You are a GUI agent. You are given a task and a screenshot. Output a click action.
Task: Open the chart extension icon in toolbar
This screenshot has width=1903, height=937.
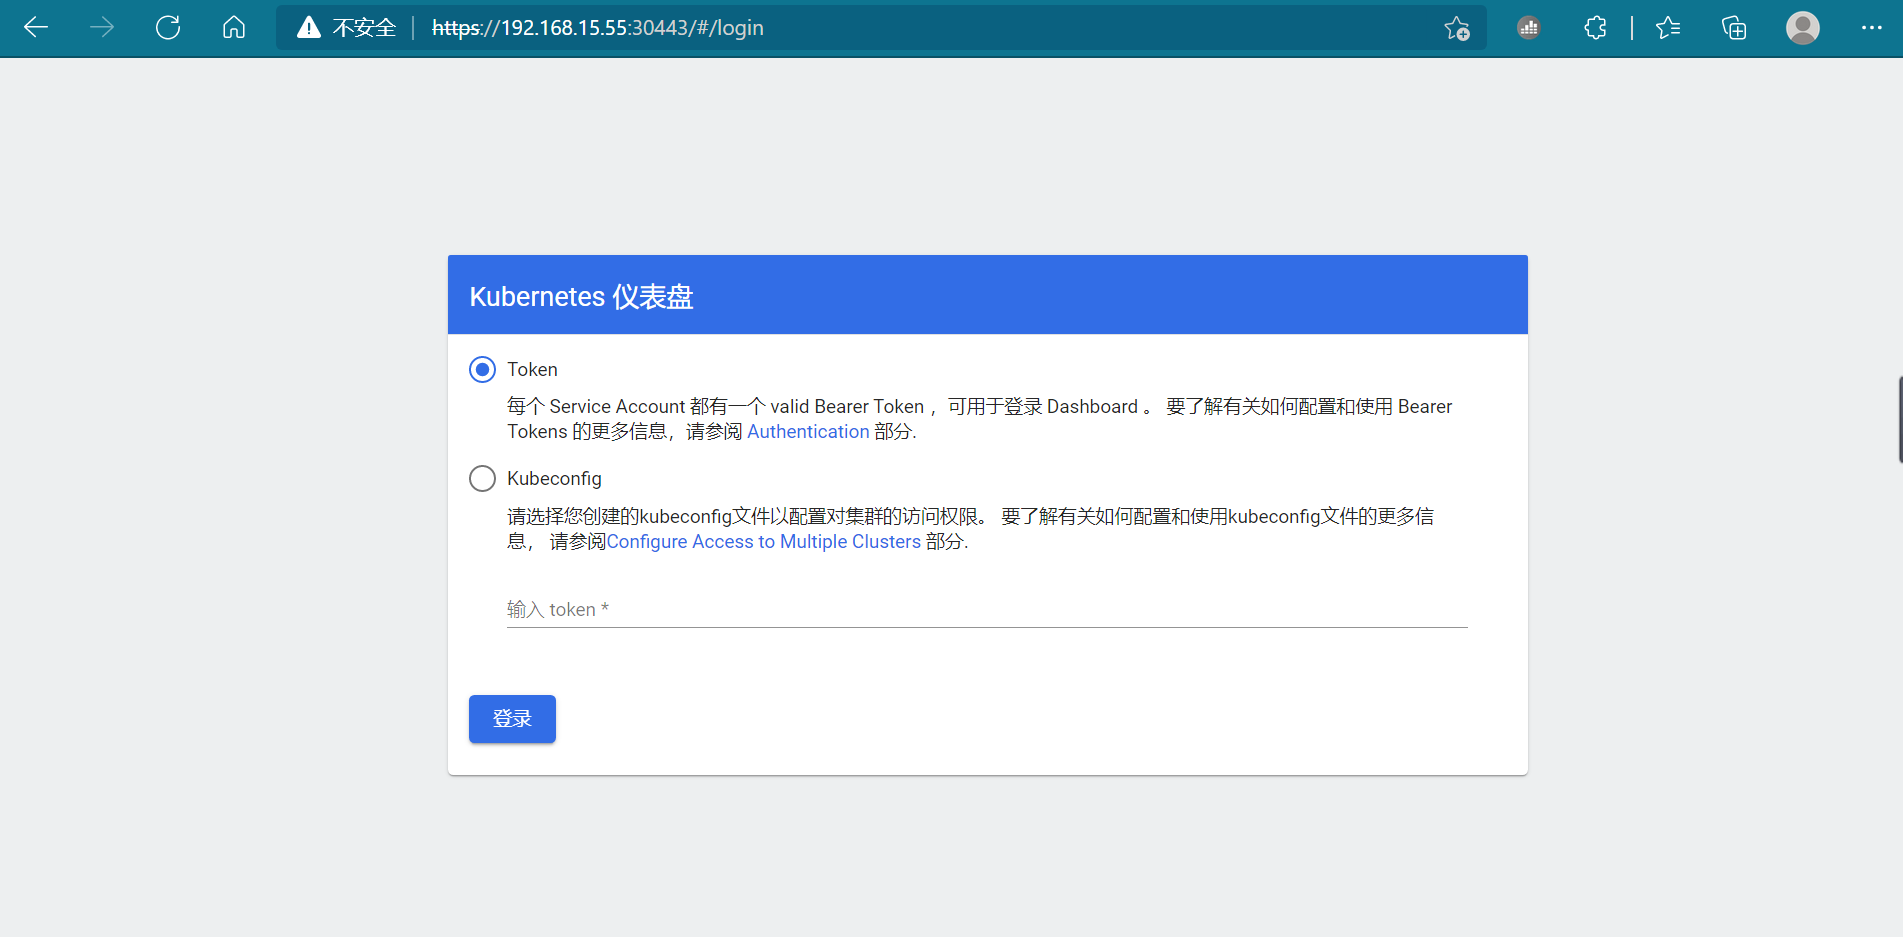pyautogui.click(x=1529, y=28)
